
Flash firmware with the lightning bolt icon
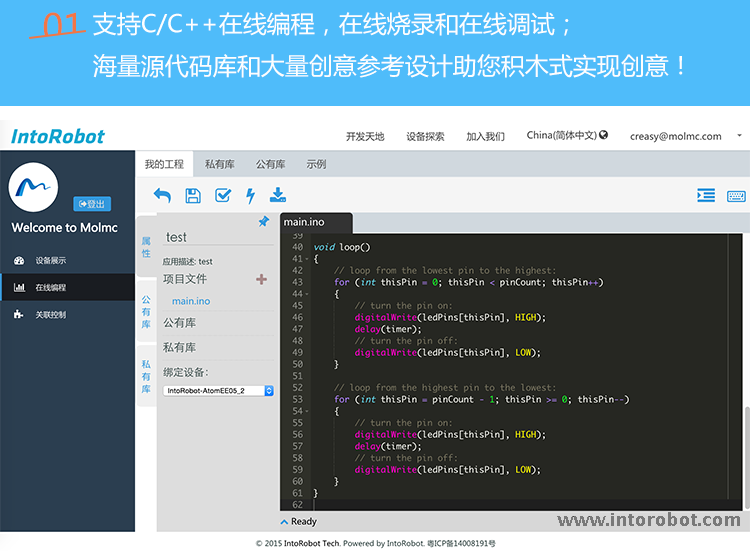point(250,196)
